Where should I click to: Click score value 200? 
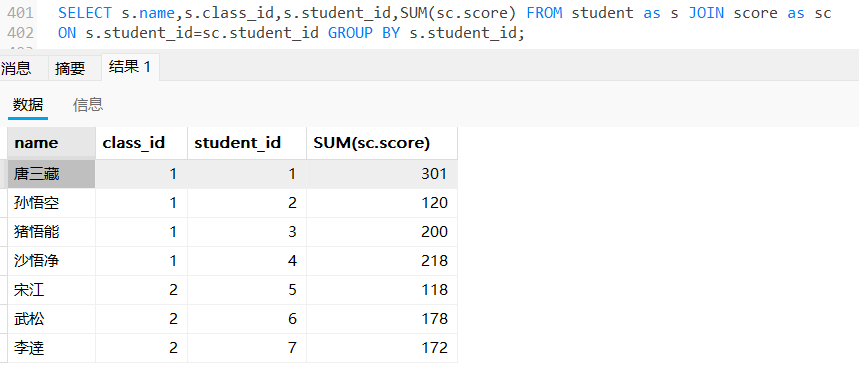coord(382,232)
